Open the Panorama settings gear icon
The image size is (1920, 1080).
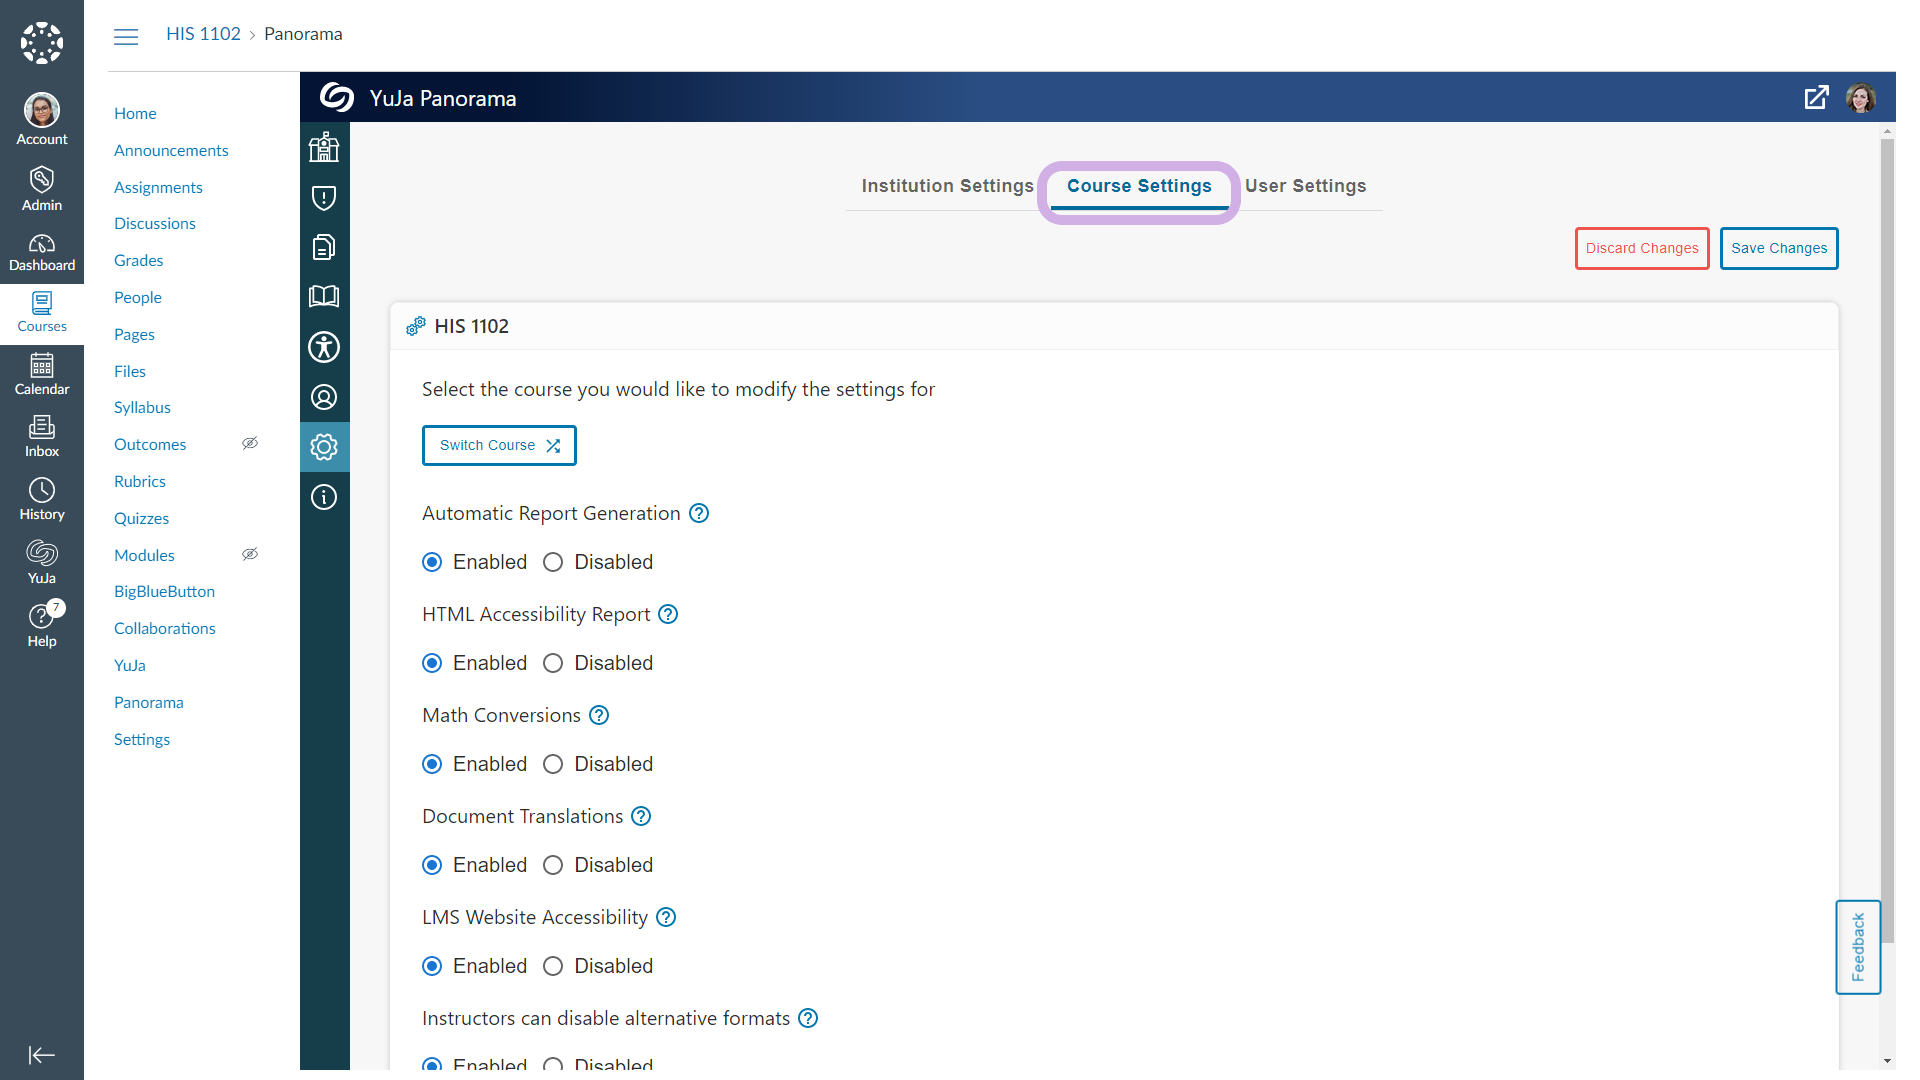pyautogui.click(x=324, y=447)
